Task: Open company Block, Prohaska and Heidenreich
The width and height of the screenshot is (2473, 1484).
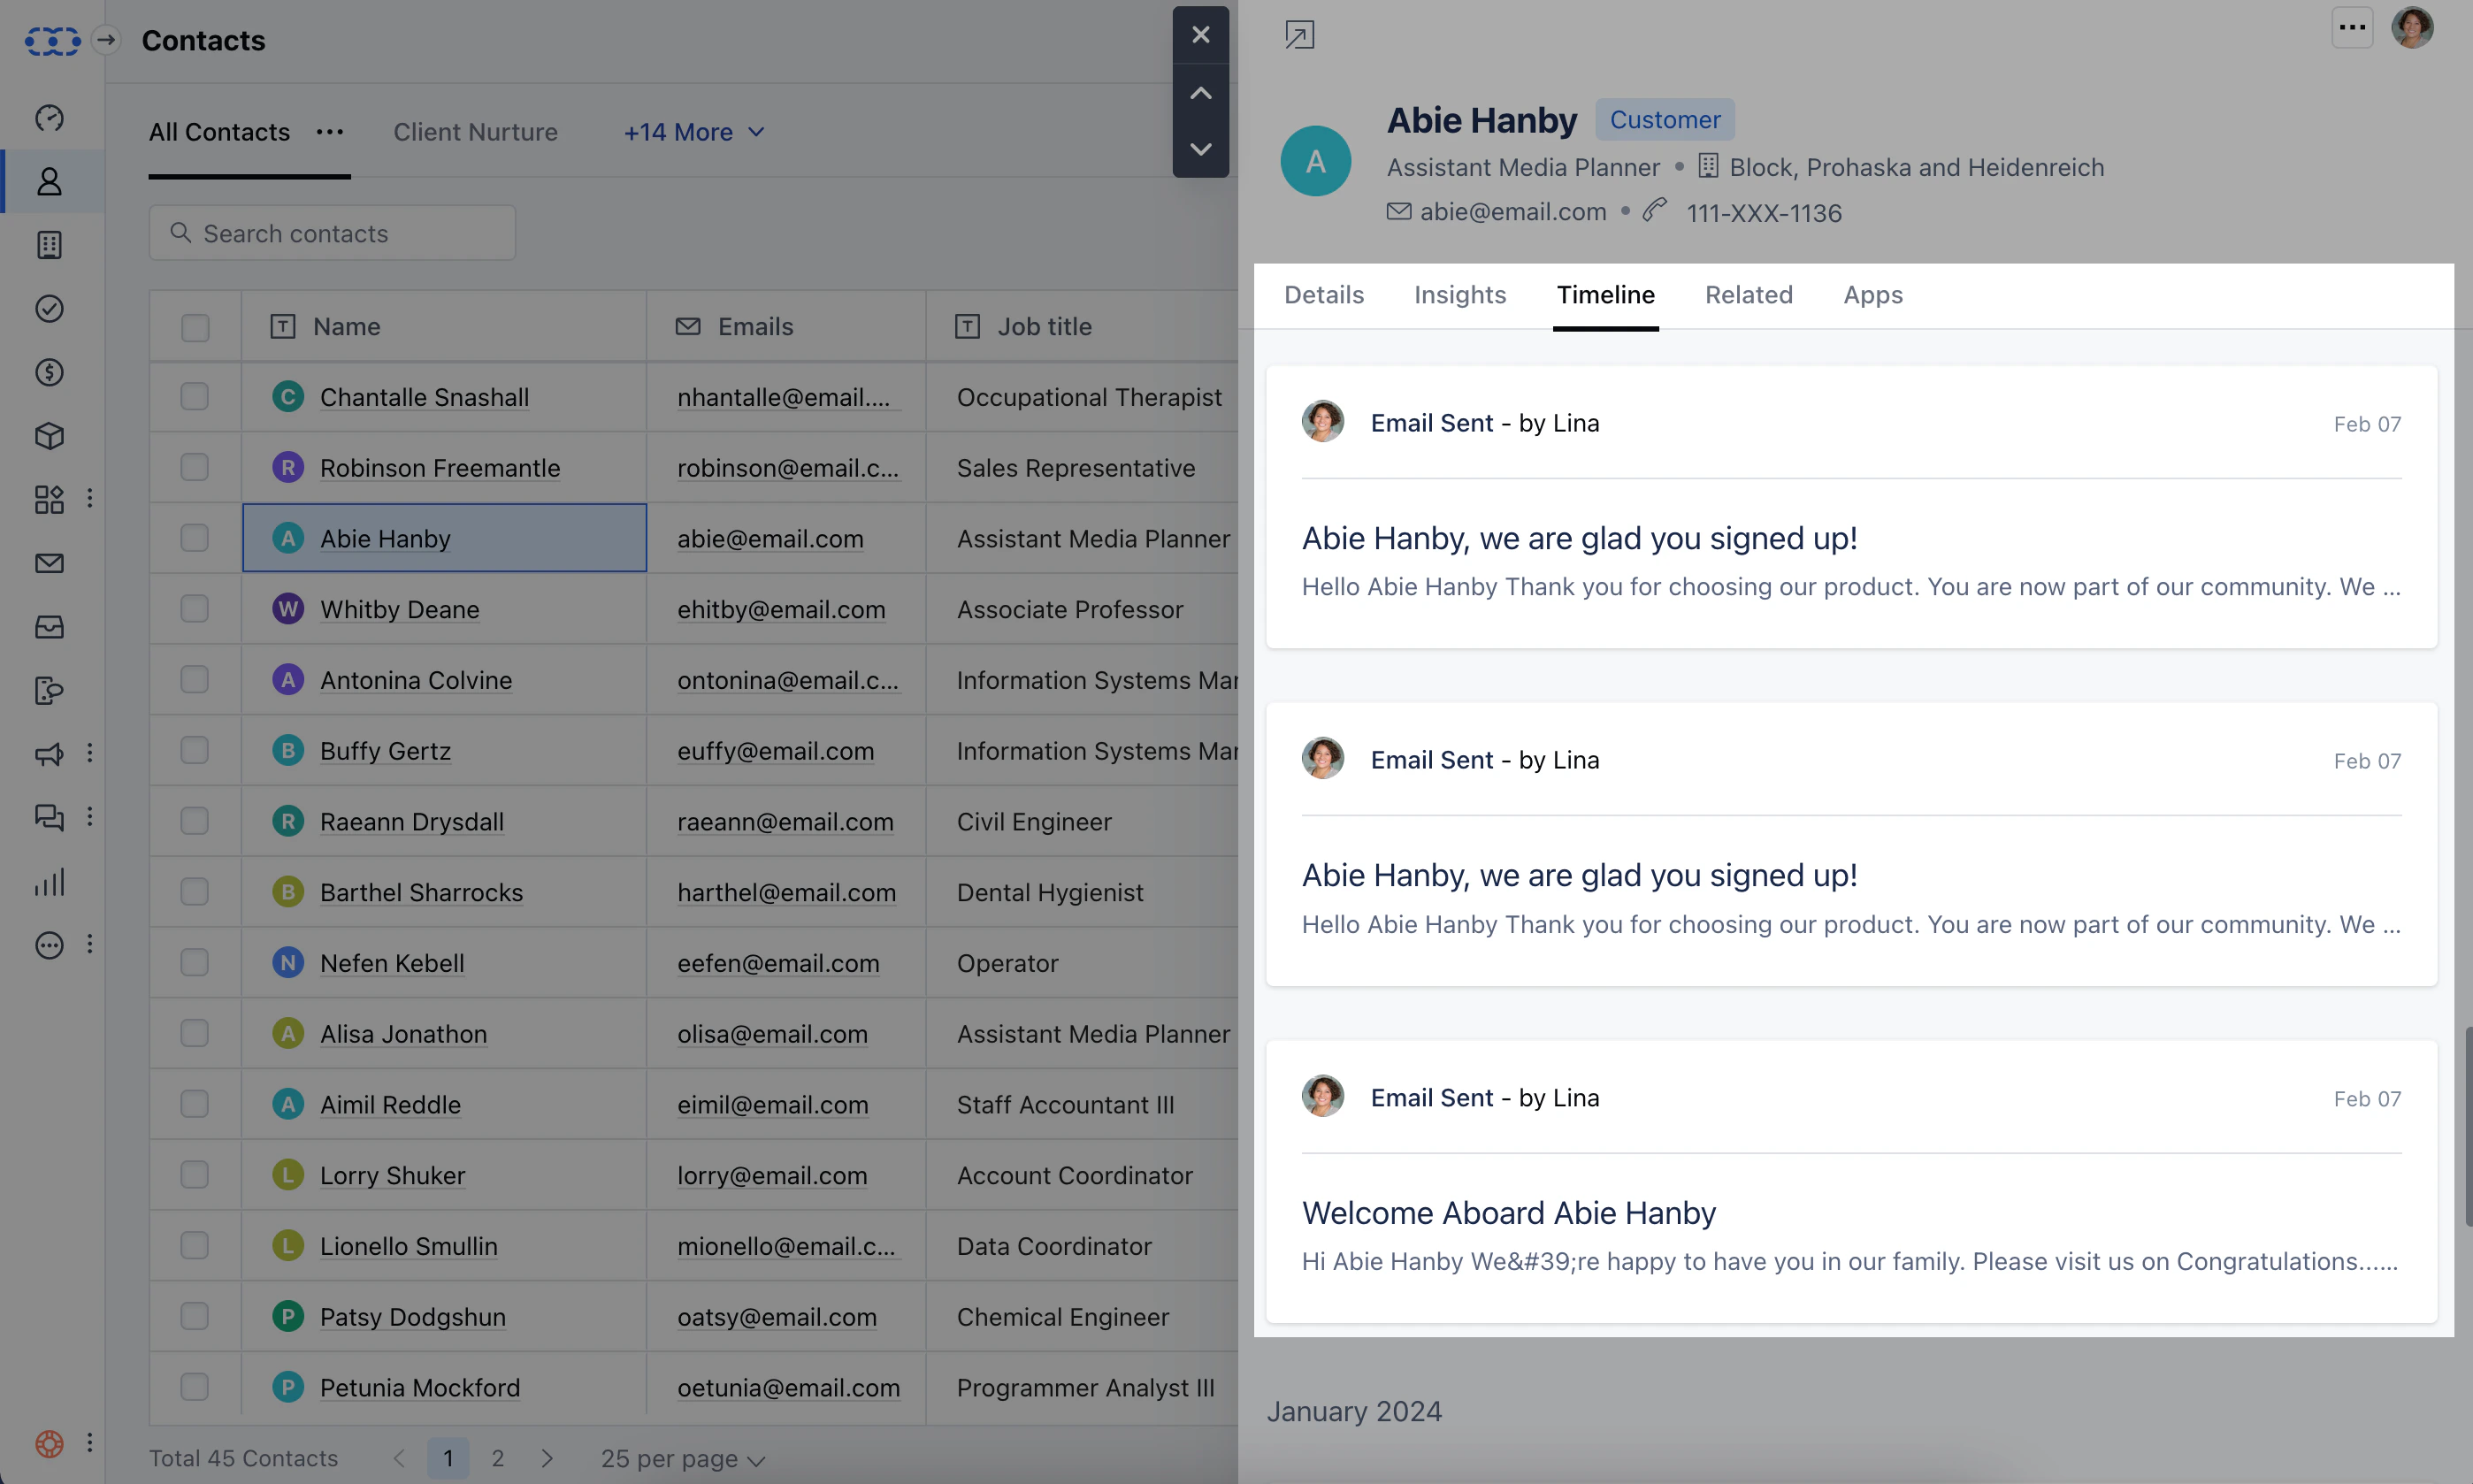Action: point(1916,167)
